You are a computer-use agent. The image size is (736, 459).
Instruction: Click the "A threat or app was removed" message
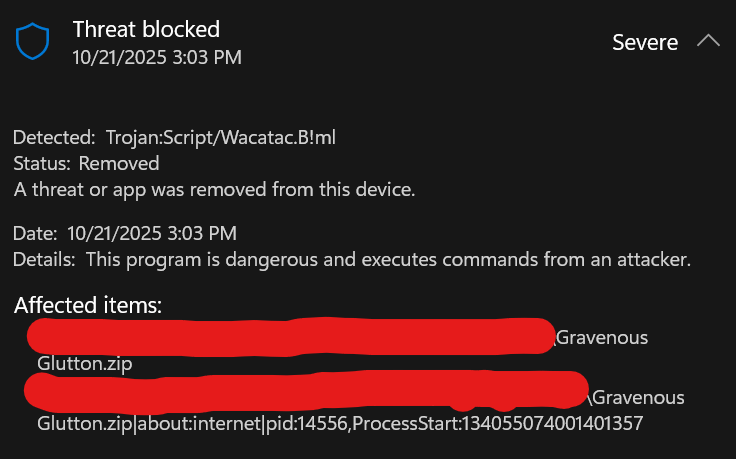coord(214,188)
